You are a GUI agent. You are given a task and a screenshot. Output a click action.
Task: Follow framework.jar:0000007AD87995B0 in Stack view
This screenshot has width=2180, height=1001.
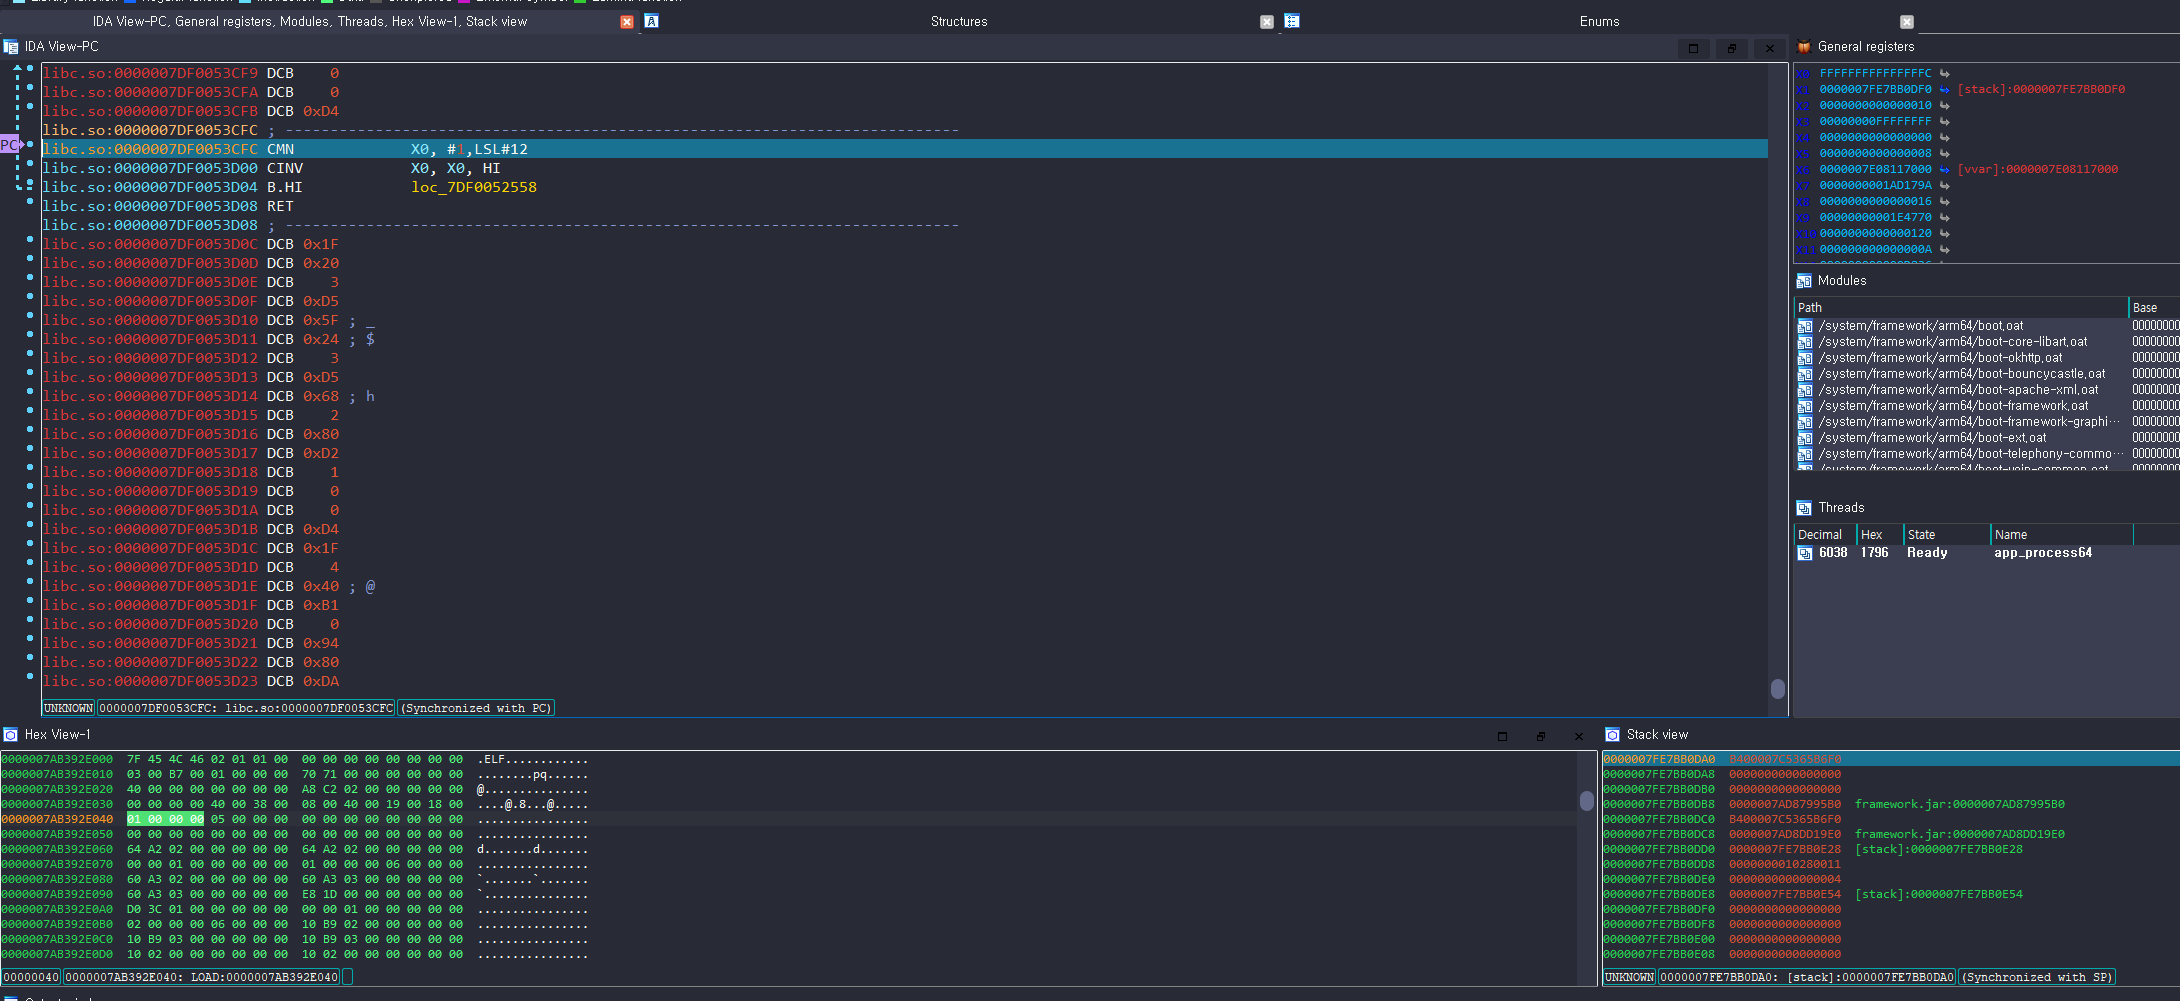coord(1959,804)
